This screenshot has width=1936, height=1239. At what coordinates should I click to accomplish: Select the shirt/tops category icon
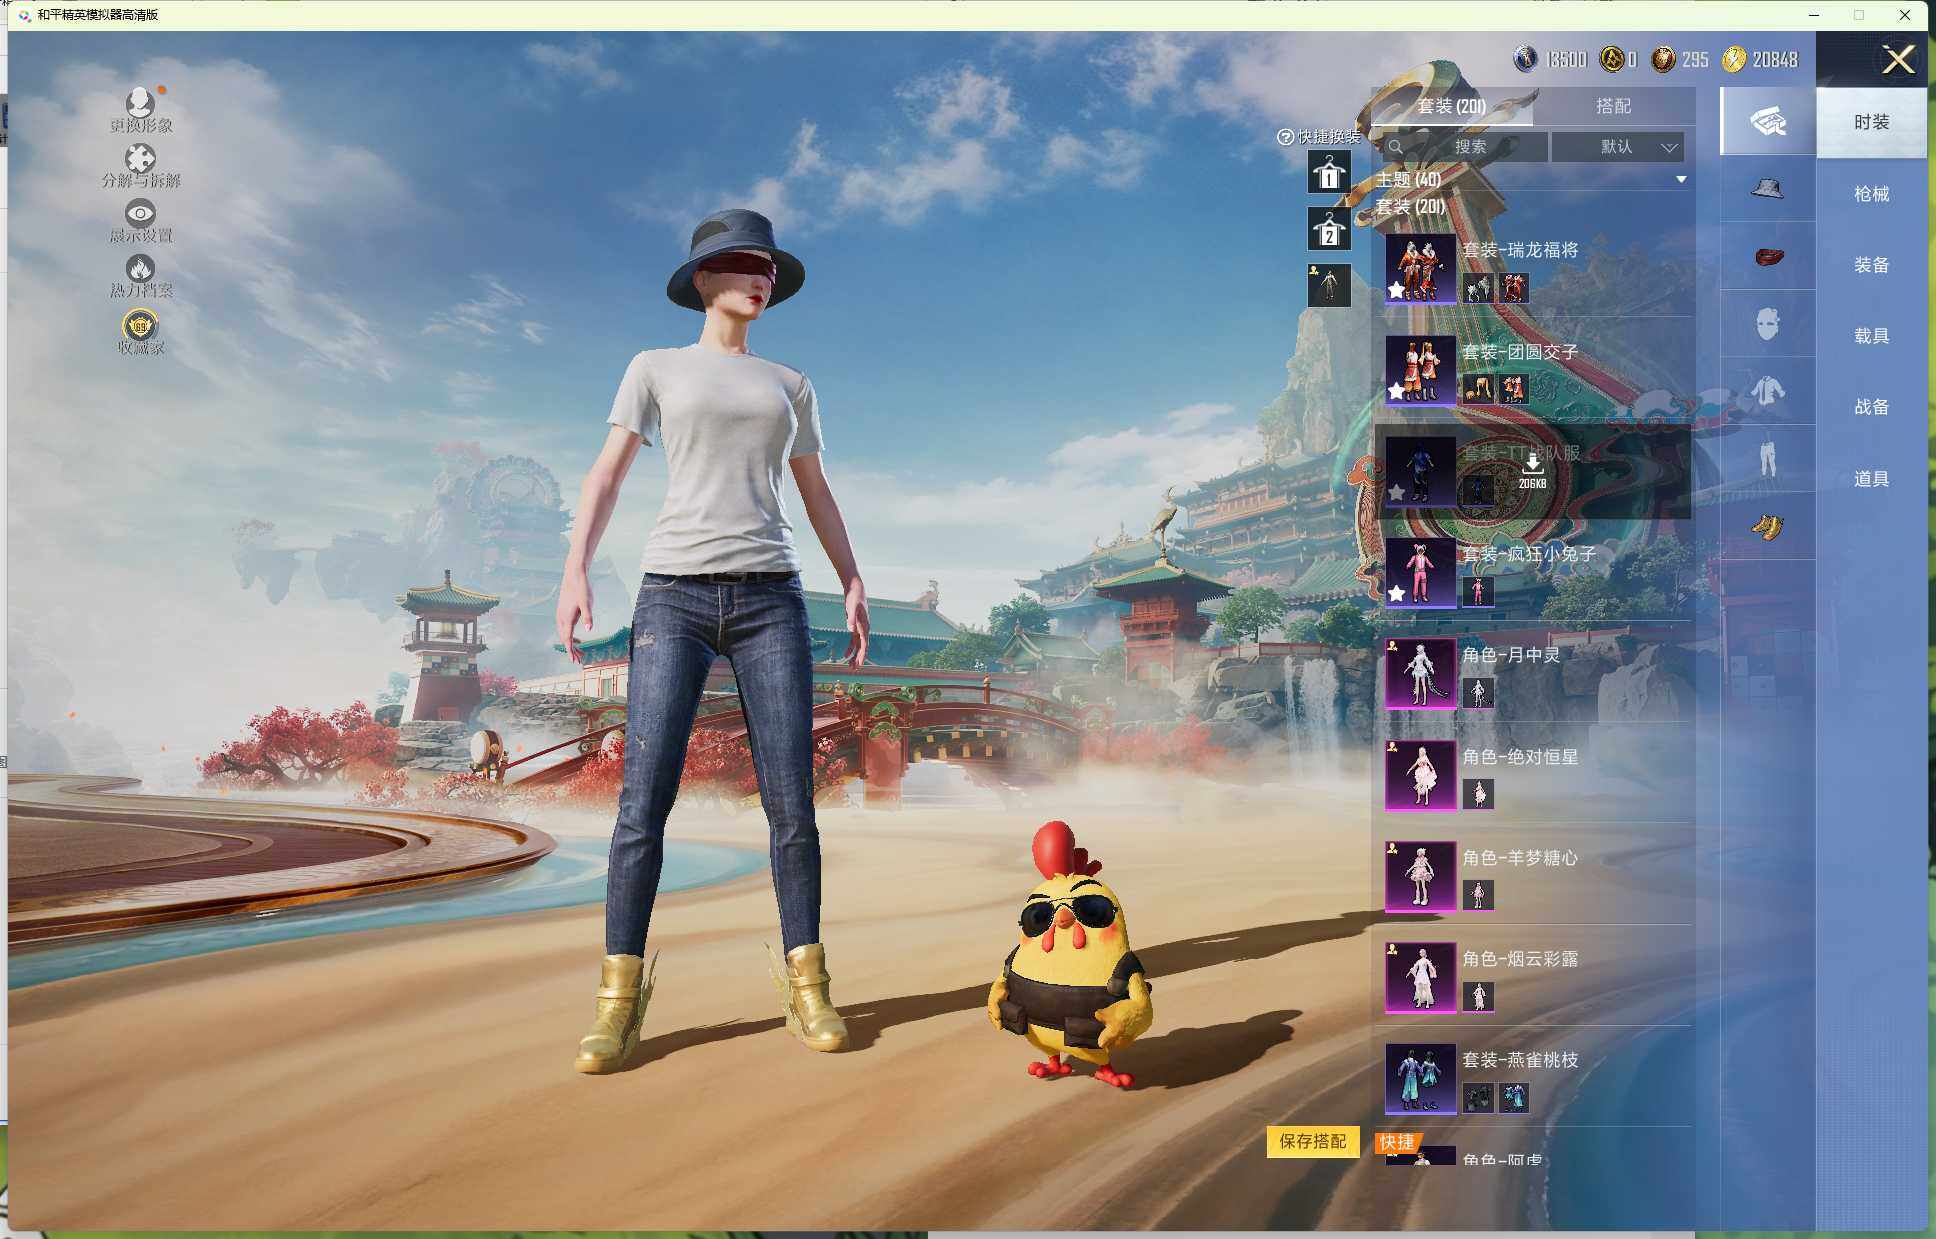pyautogui.click(x=1767, y=391)
